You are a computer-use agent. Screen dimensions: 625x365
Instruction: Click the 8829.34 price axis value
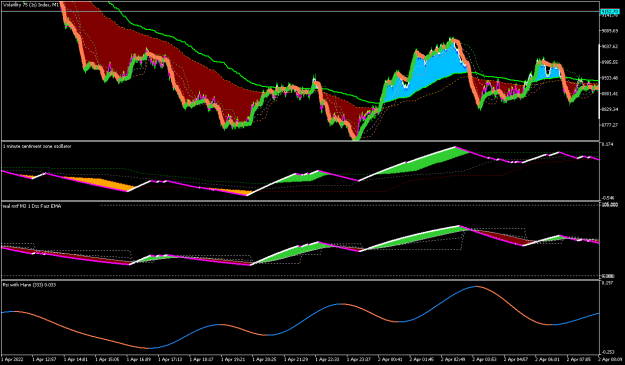(610, 109)
